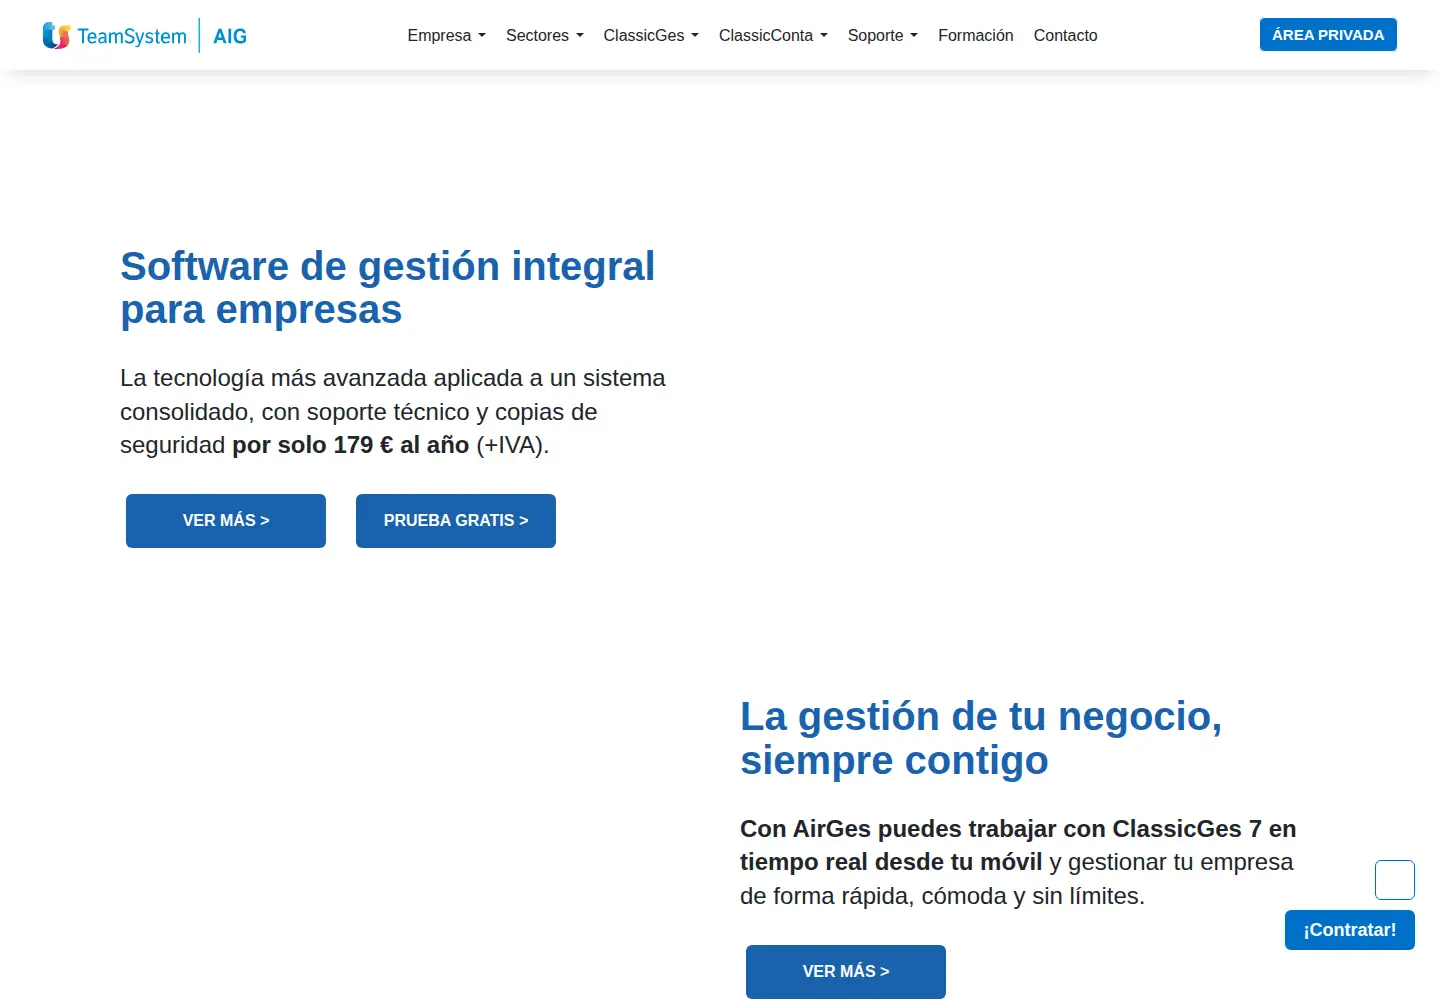Open the ClassicConta dropdown menu
This screenshot has width=1440, height=1000.
(773, 35)
